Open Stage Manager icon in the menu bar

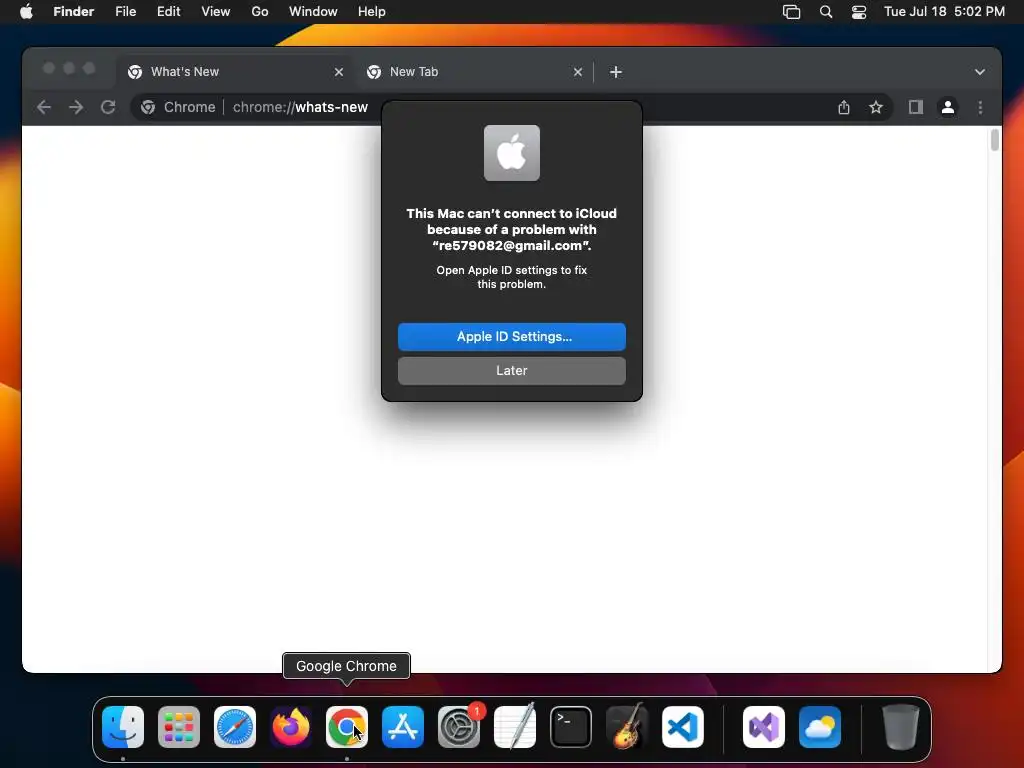tap(791, 12)
